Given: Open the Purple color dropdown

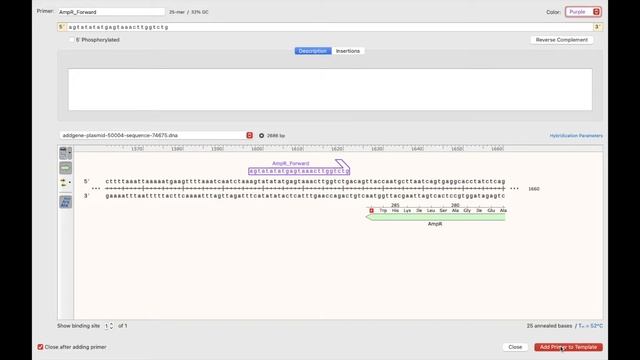Looking at the screenshot, I should pos(583,12).
